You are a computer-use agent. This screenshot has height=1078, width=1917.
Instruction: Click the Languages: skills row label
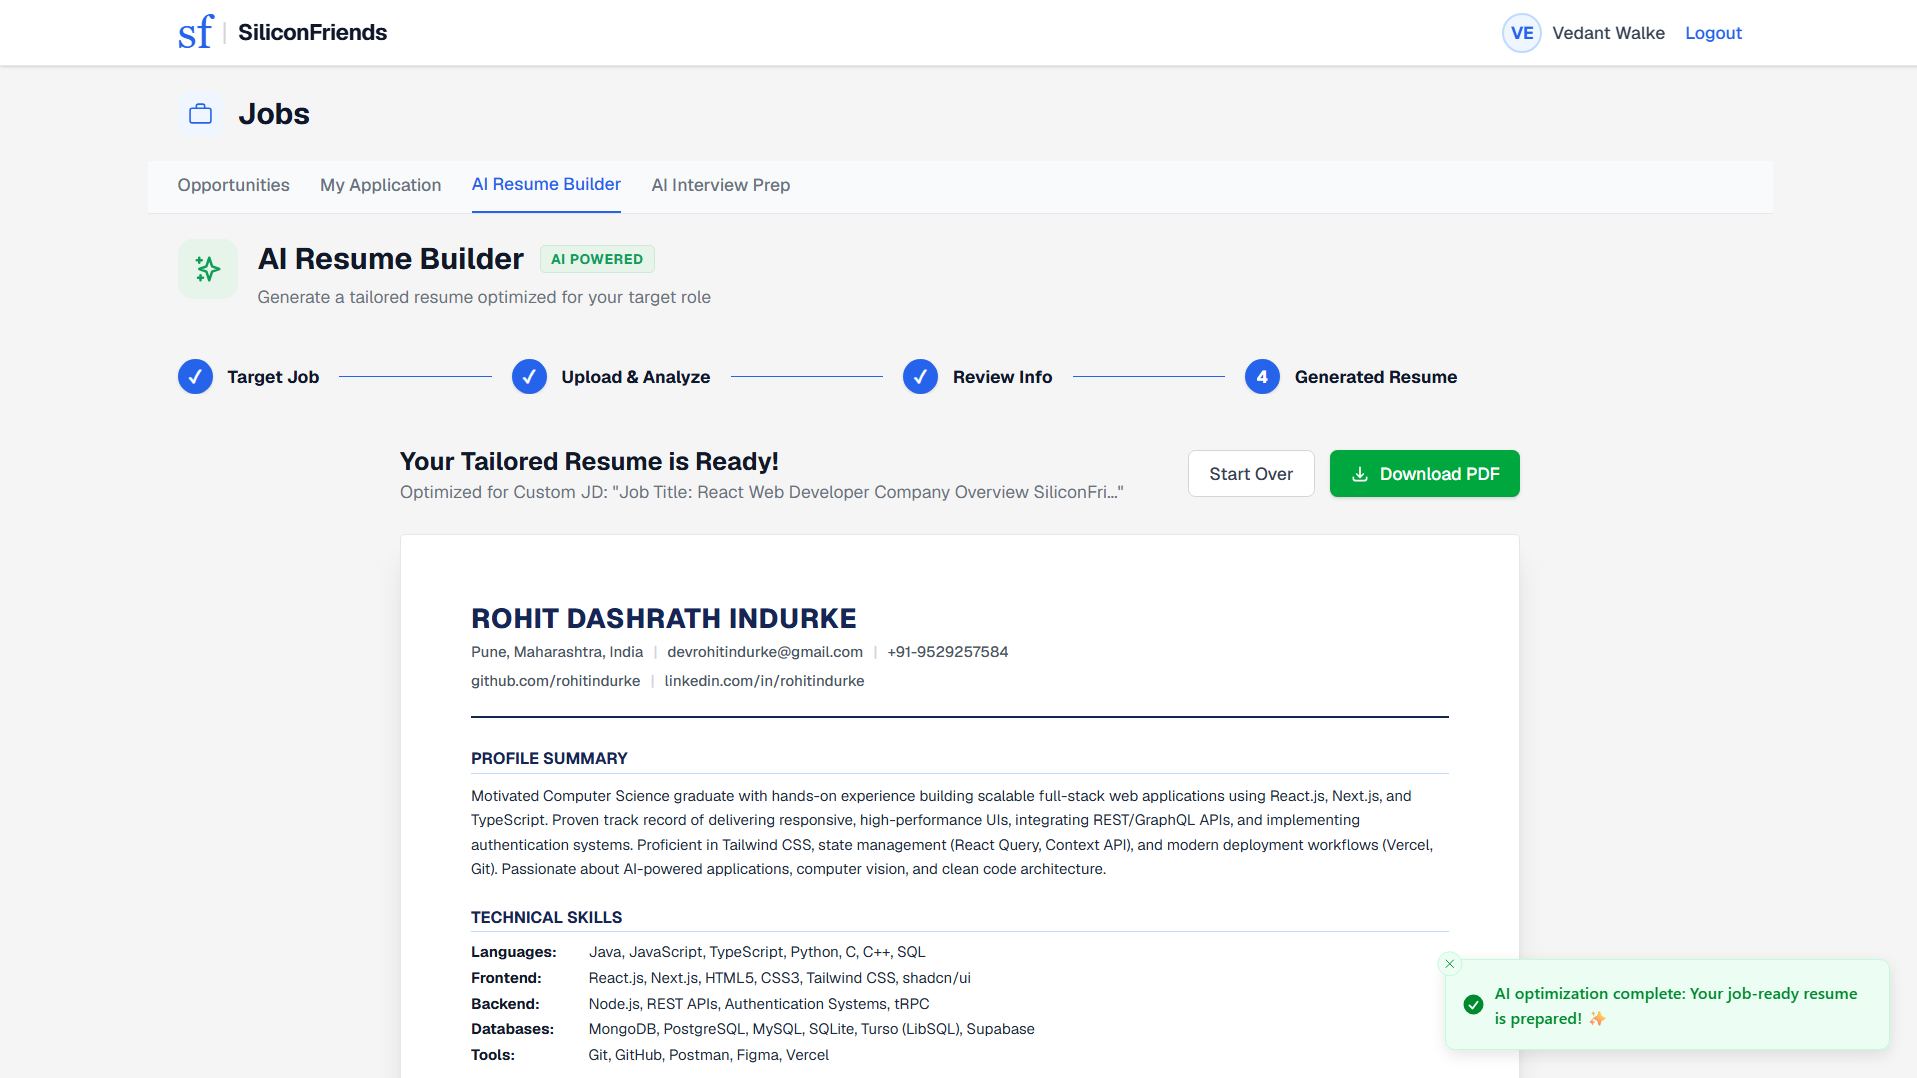(x=513, y=952)
